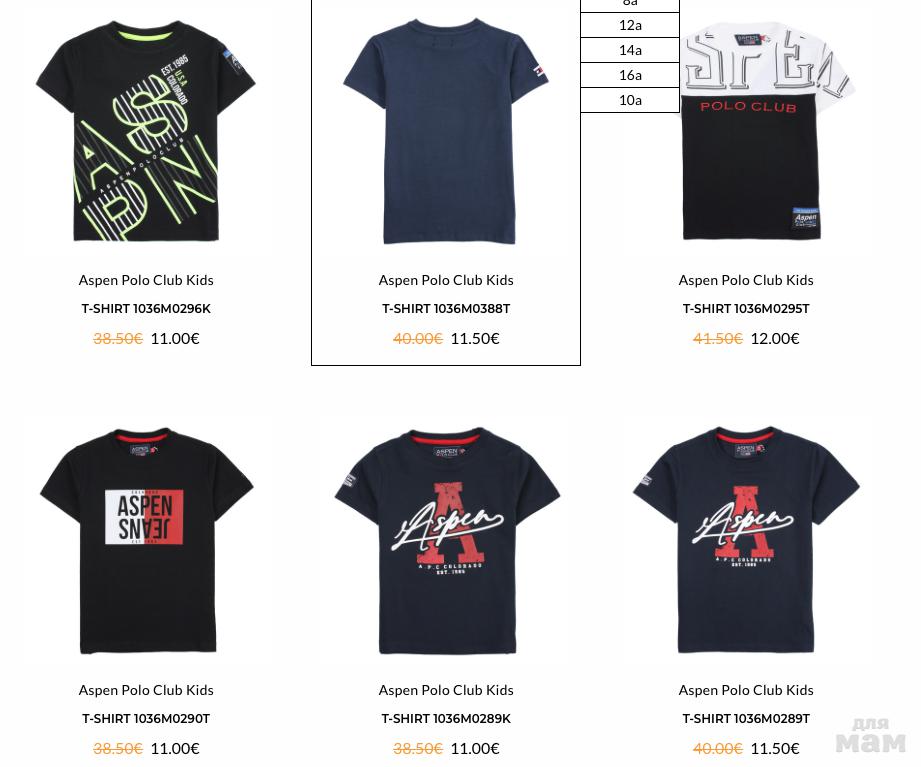Select size 10a in the size table

[x=630, y=100]
